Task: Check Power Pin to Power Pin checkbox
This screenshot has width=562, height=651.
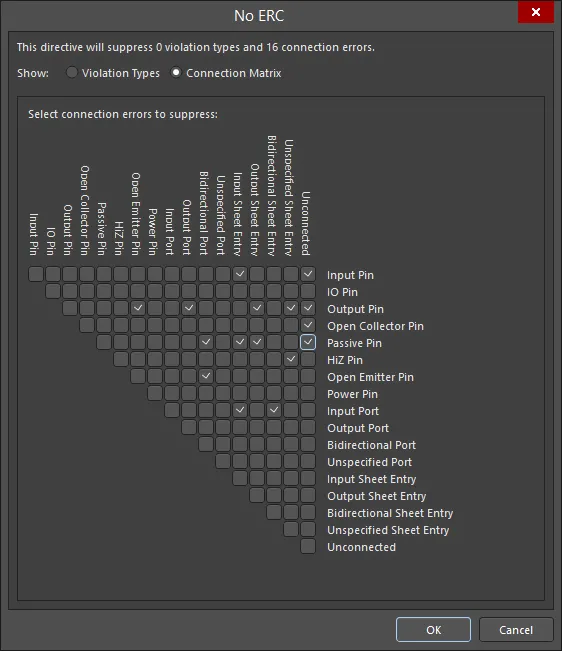Action: [155, 393]
